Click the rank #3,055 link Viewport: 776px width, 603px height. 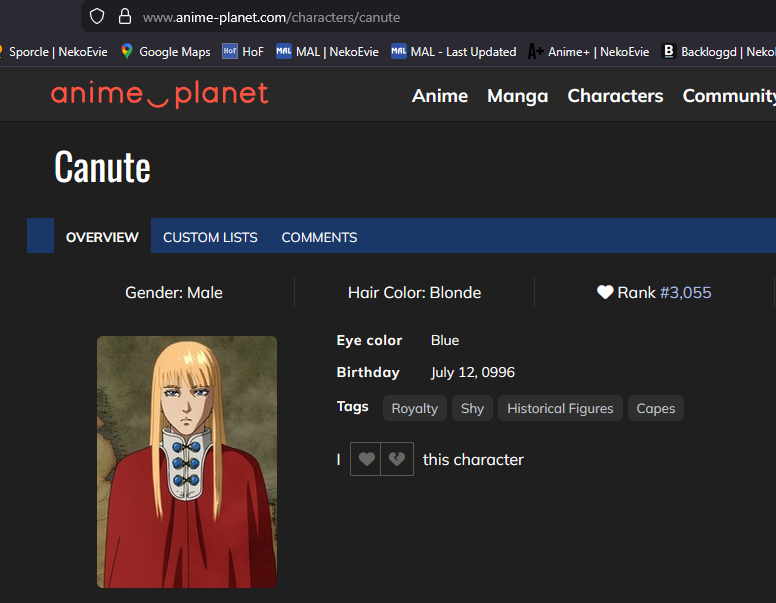click(685, 293)
